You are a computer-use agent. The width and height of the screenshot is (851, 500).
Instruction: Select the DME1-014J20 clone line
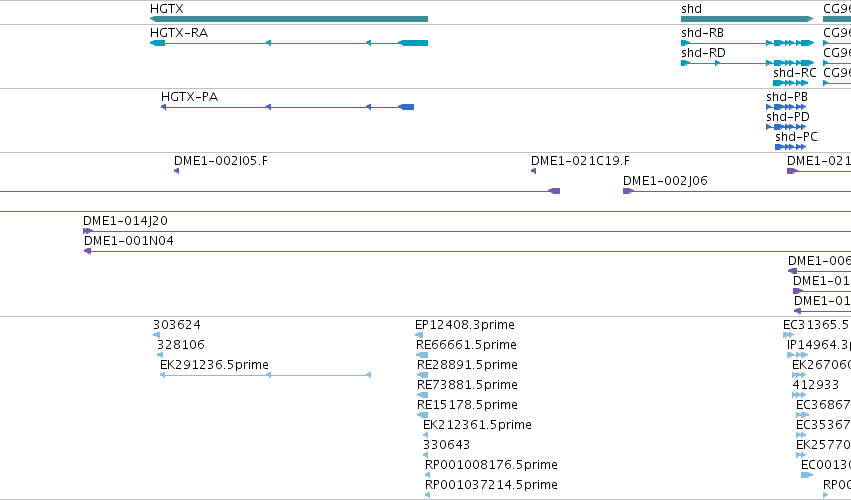[467, 231]
